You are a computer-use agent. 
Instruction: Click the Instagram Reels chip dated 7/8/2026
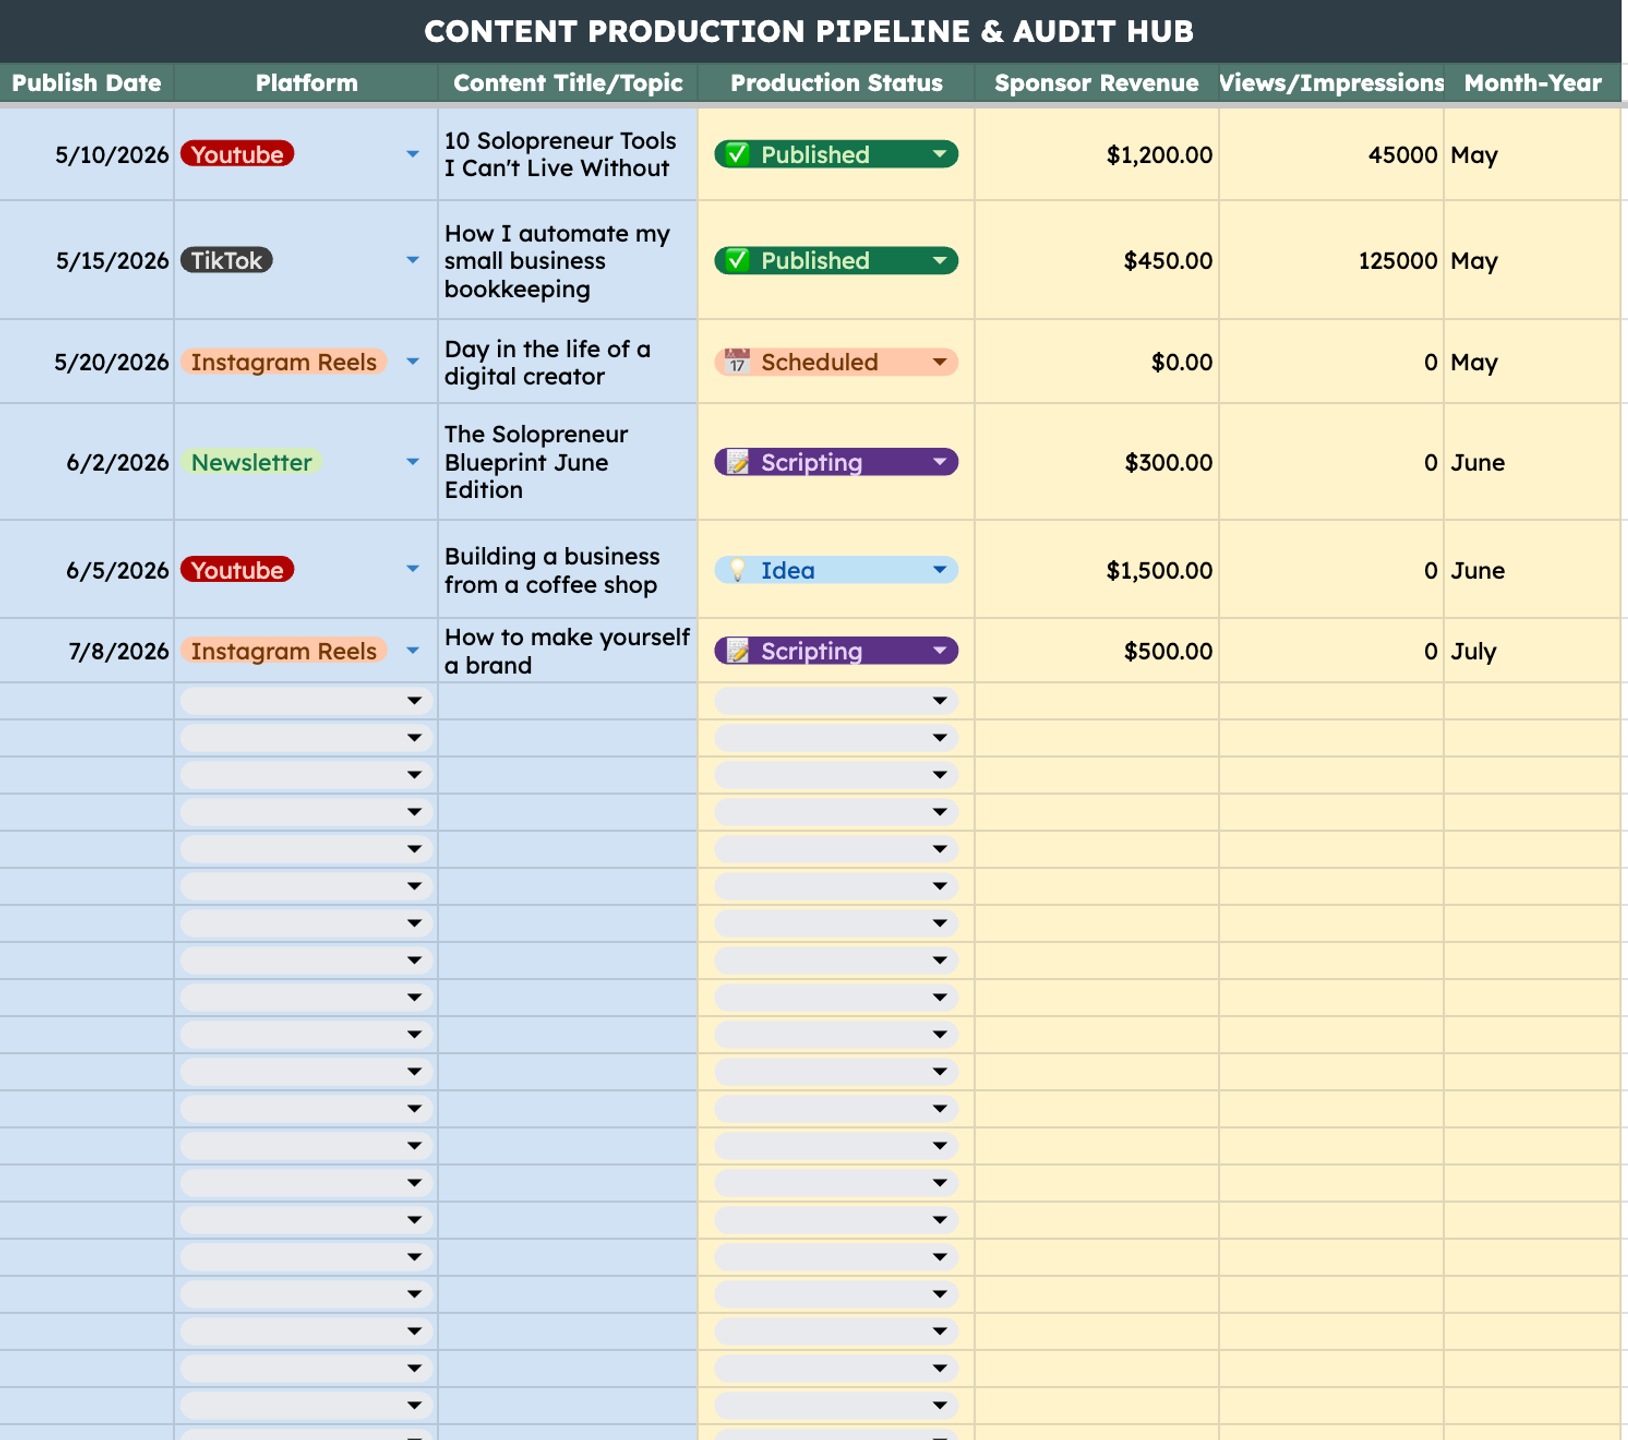[x=283, y=651]
